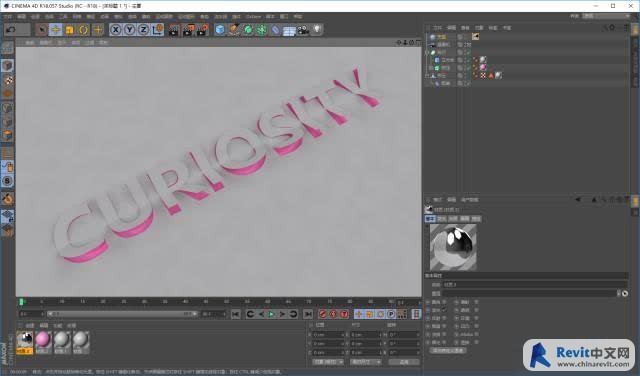Open the Floor environment icon
The image size is (640, 376).
(x=289, y=31)
